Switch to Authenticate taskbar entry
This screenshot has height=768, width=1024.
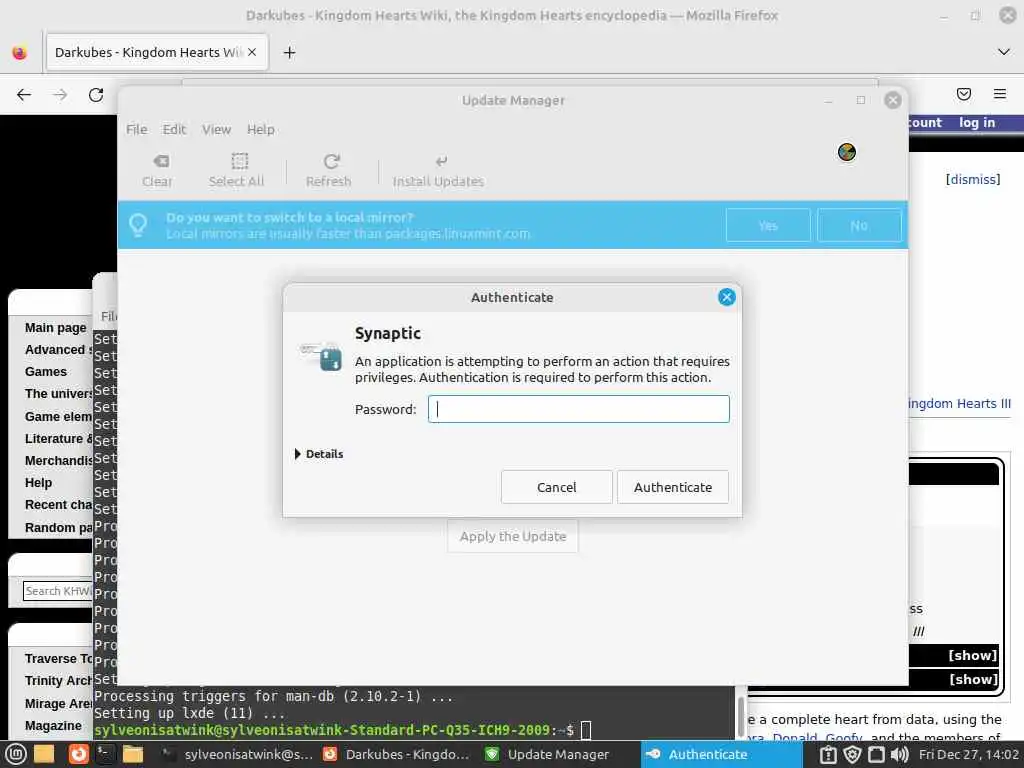point(722,754)
